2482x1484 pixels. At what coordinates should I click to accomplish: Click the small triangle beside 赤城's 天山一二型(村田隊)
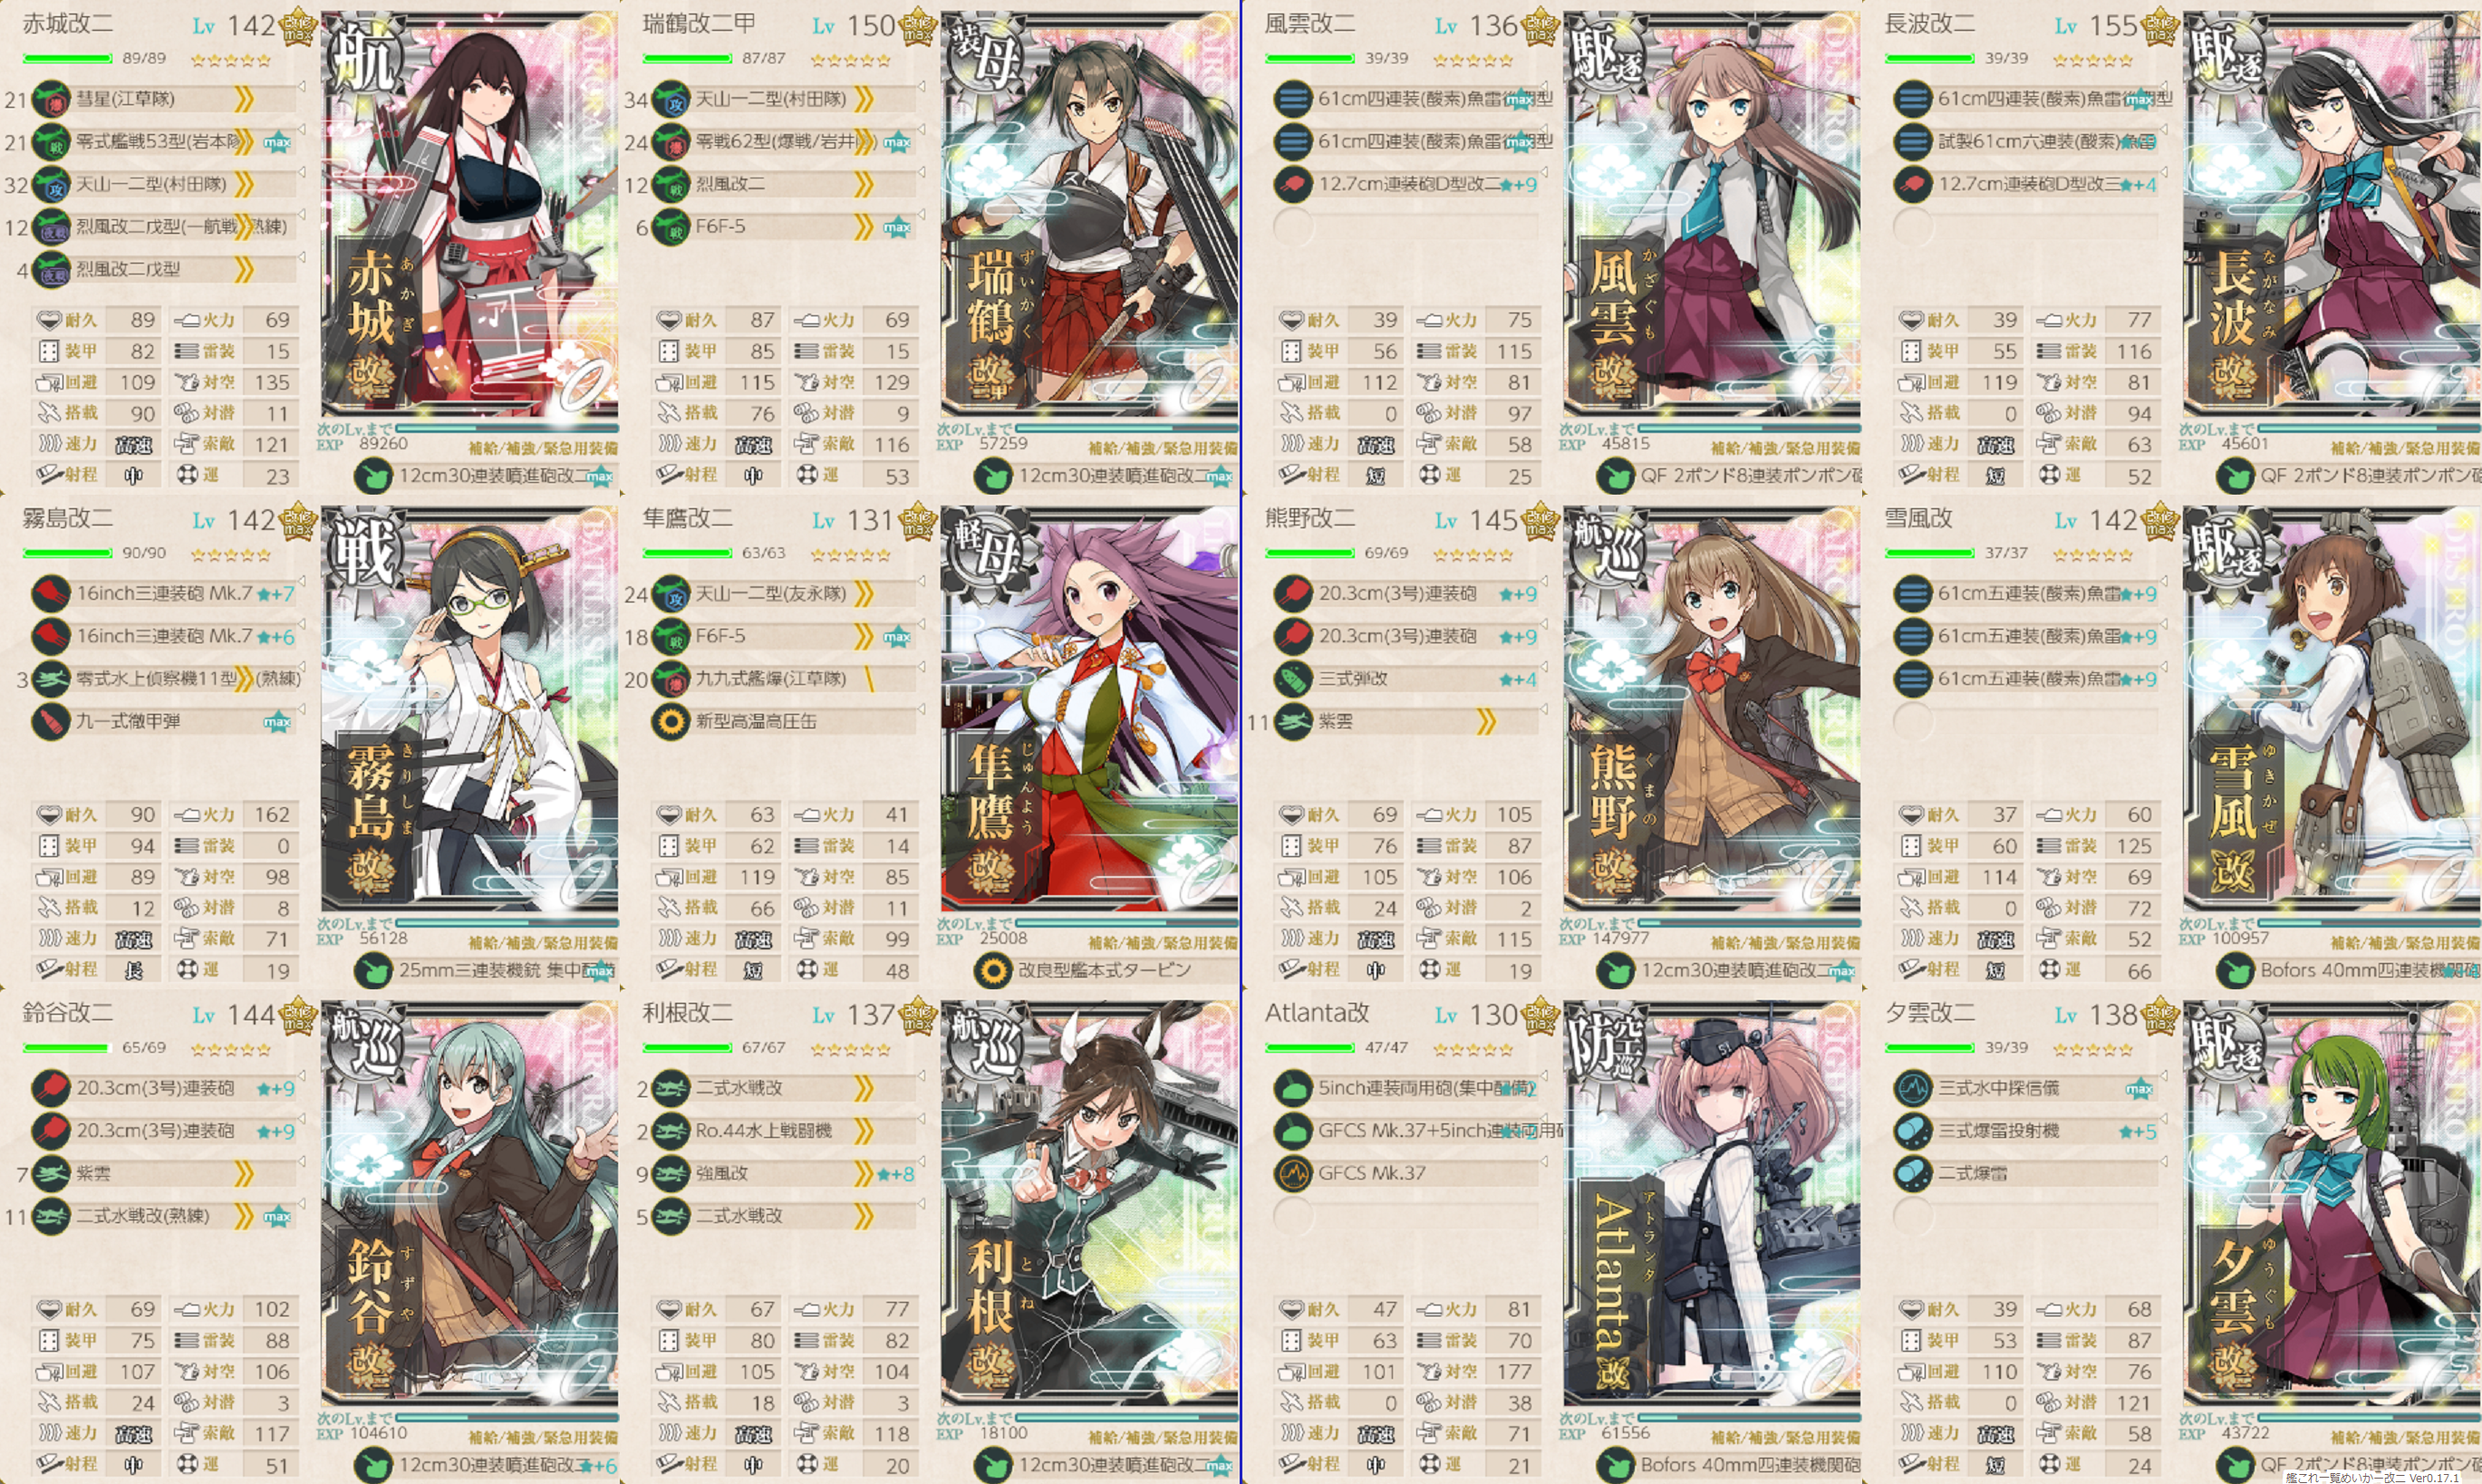point(301,172)
